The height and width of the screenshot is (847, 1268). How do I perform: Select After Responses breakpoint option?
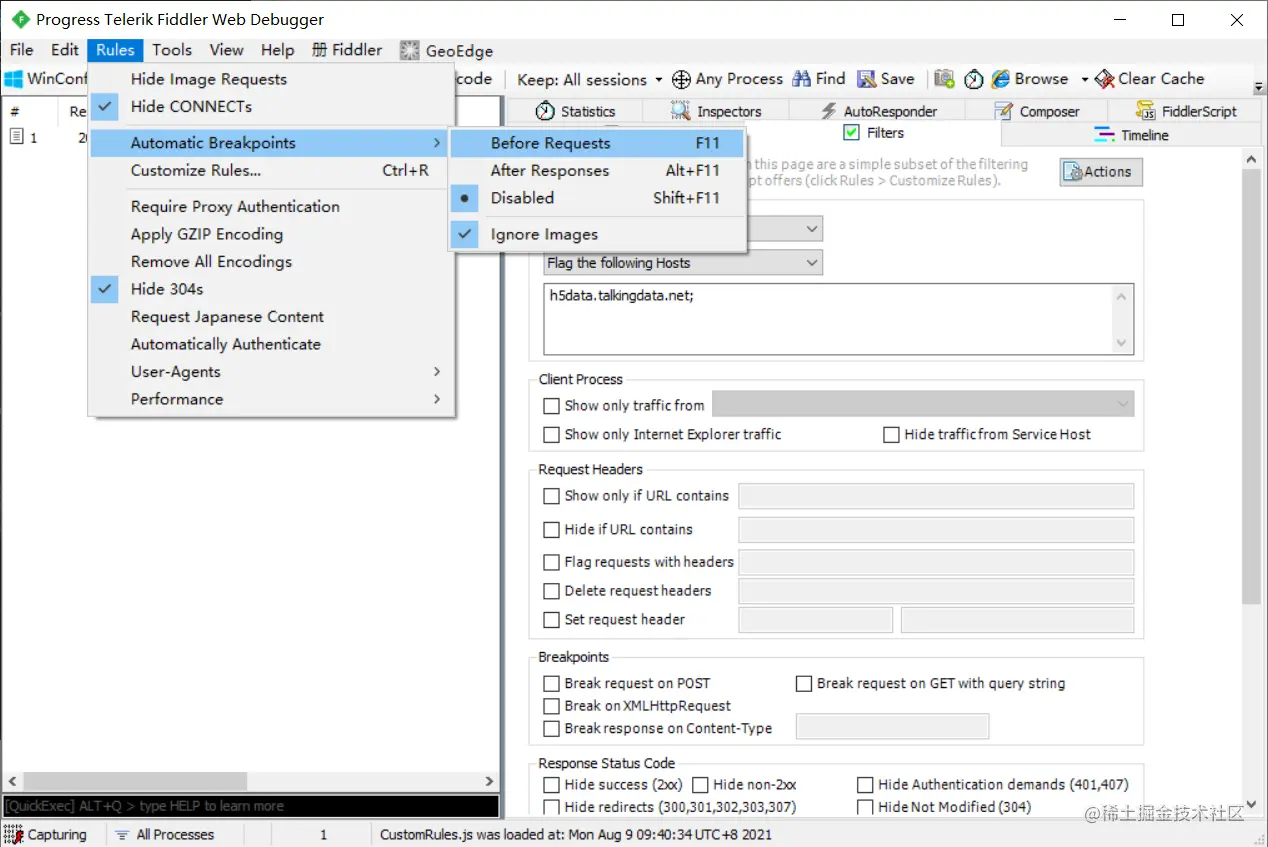click(597, 171)
